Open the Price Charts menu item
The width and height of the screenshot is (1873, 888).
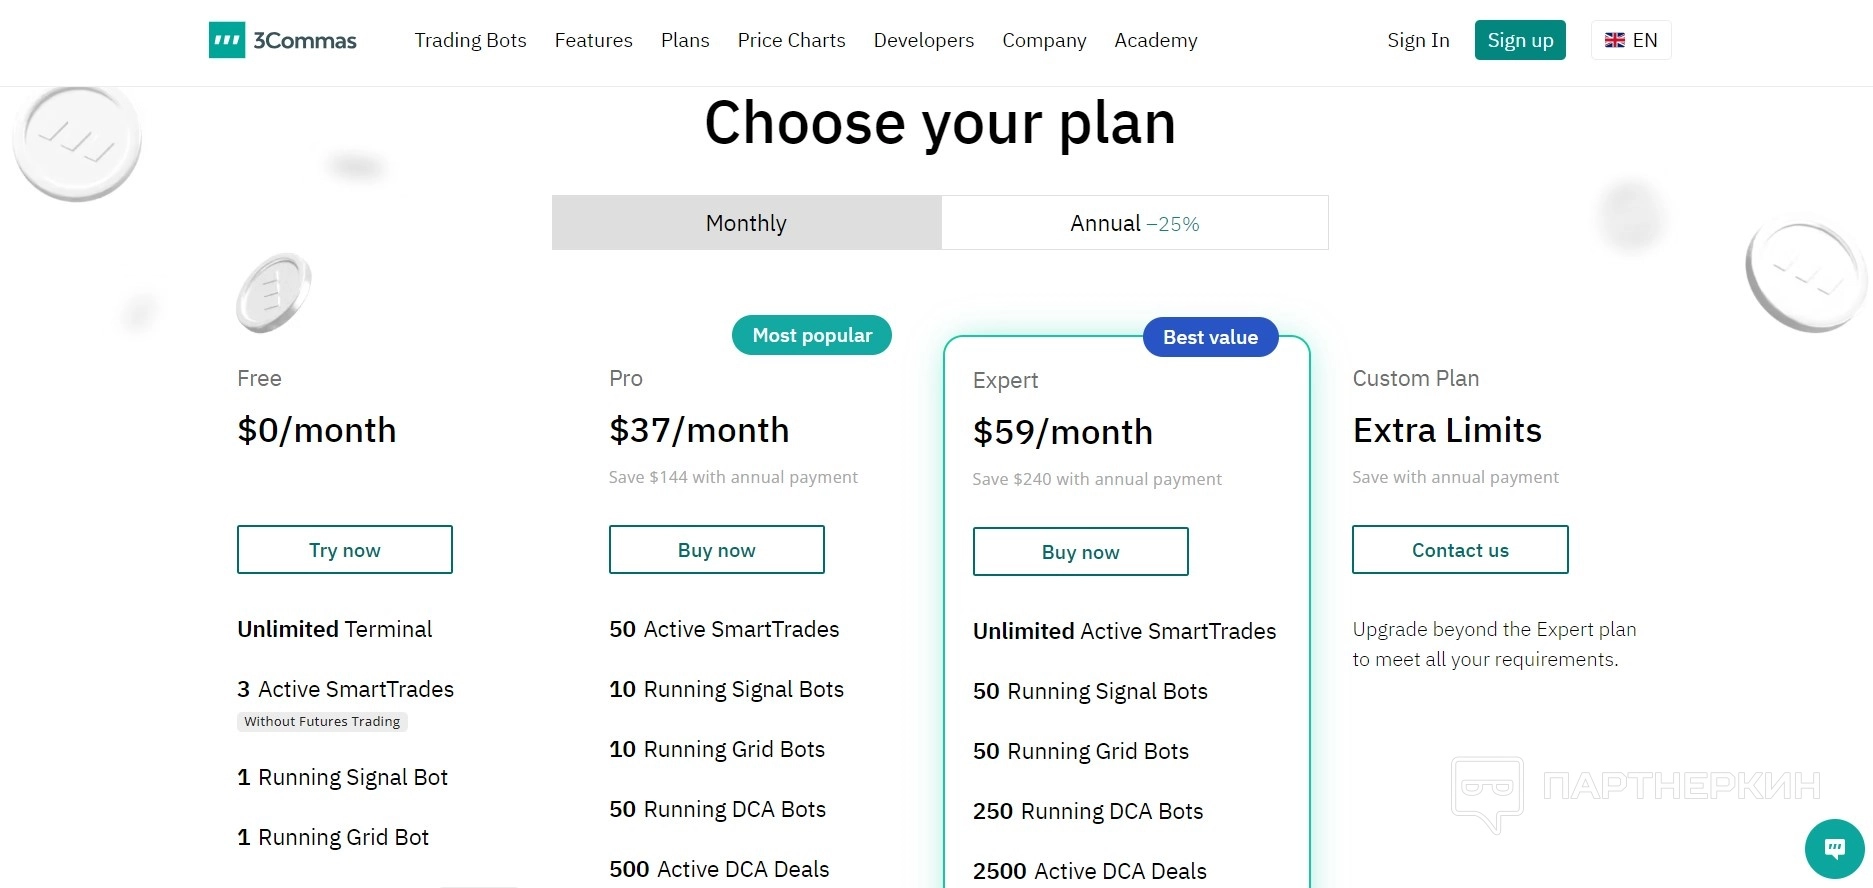click(x=791, y=40)
